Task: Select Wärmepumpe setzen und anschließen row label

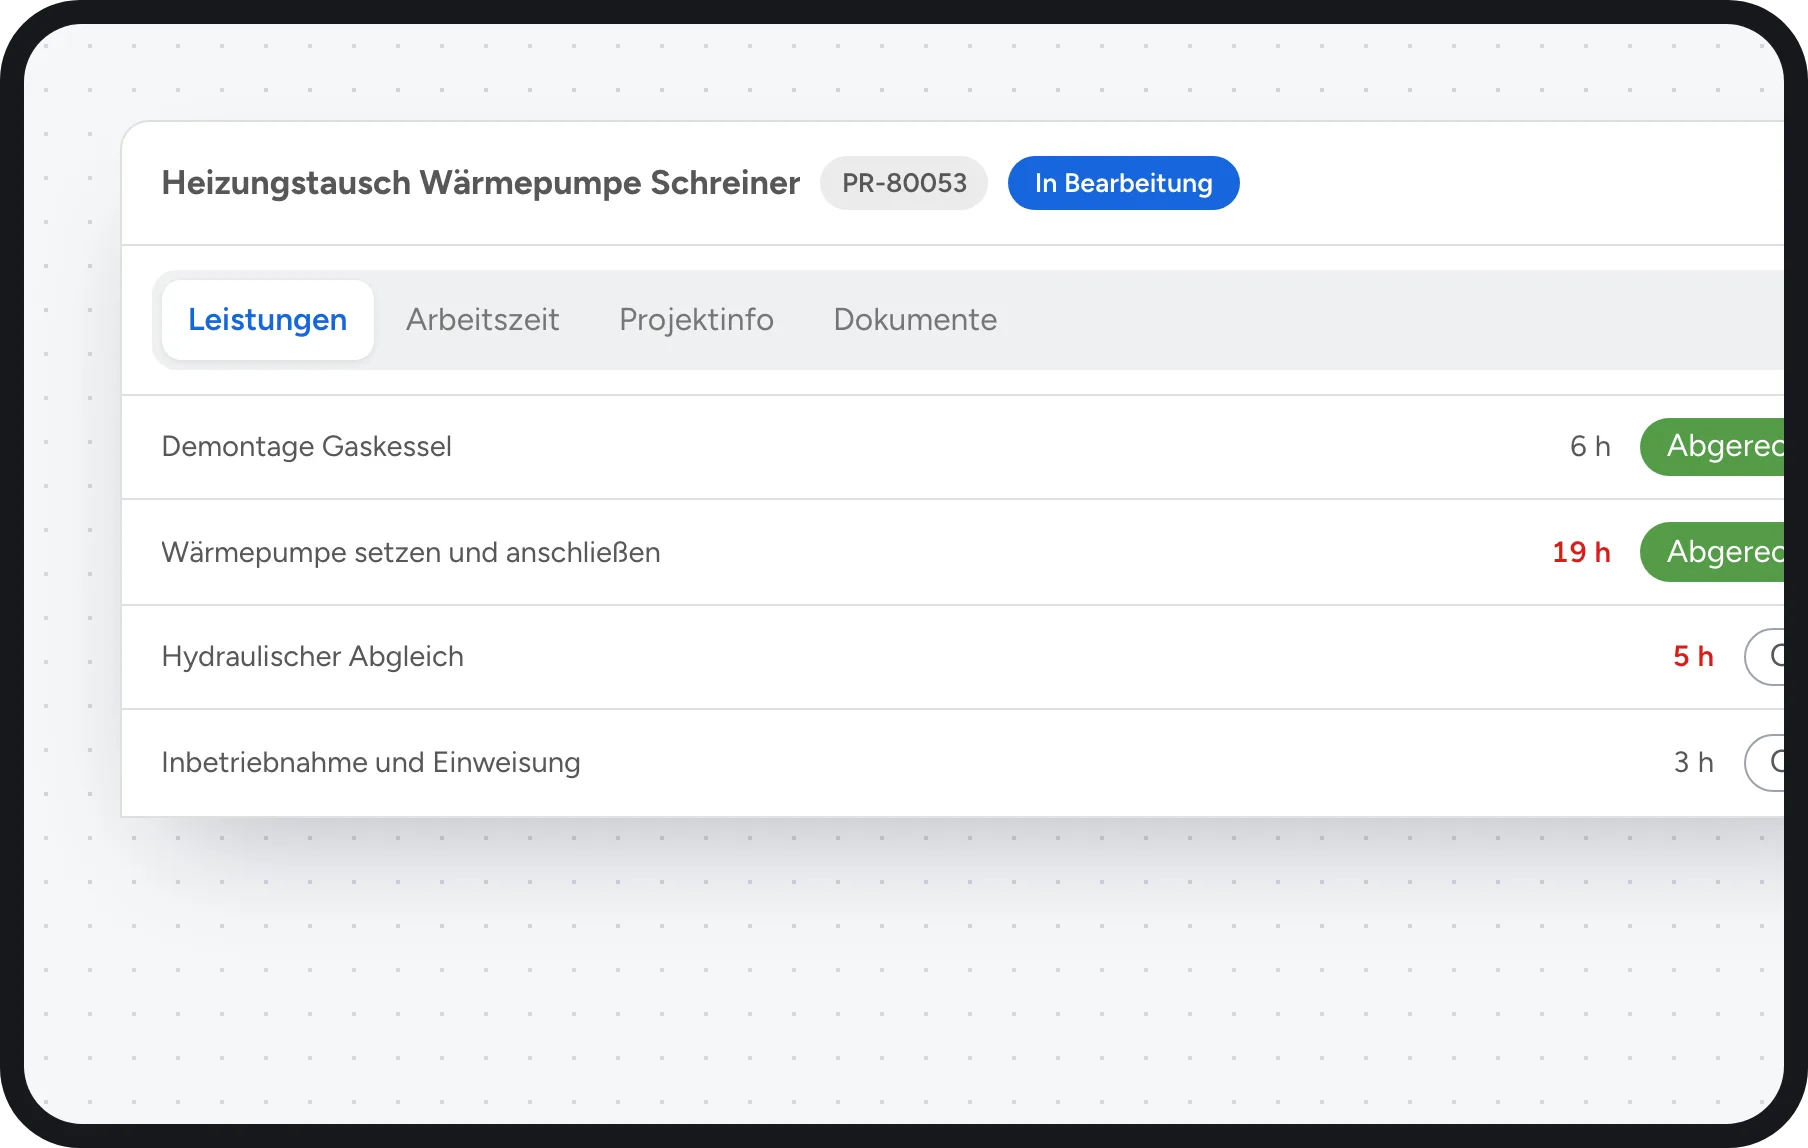Action: point(411,552)
